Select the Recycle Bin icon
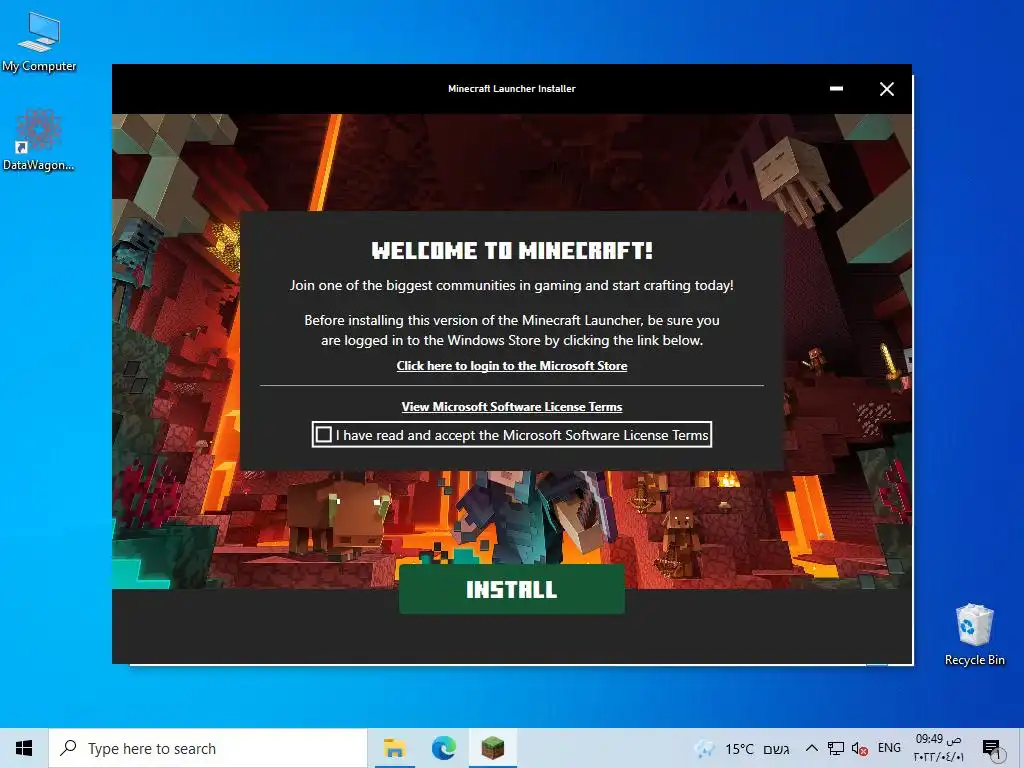 [974, 634]
